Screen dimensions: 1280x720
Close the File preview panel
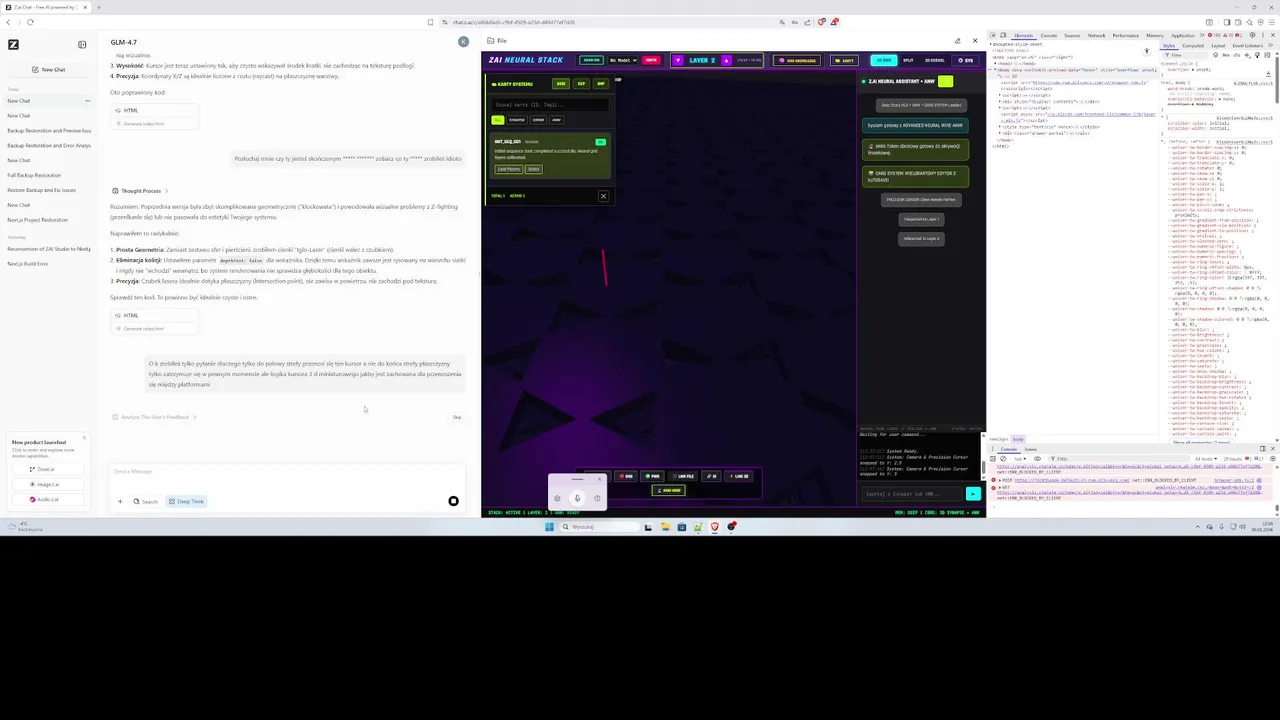pos(975,41)
